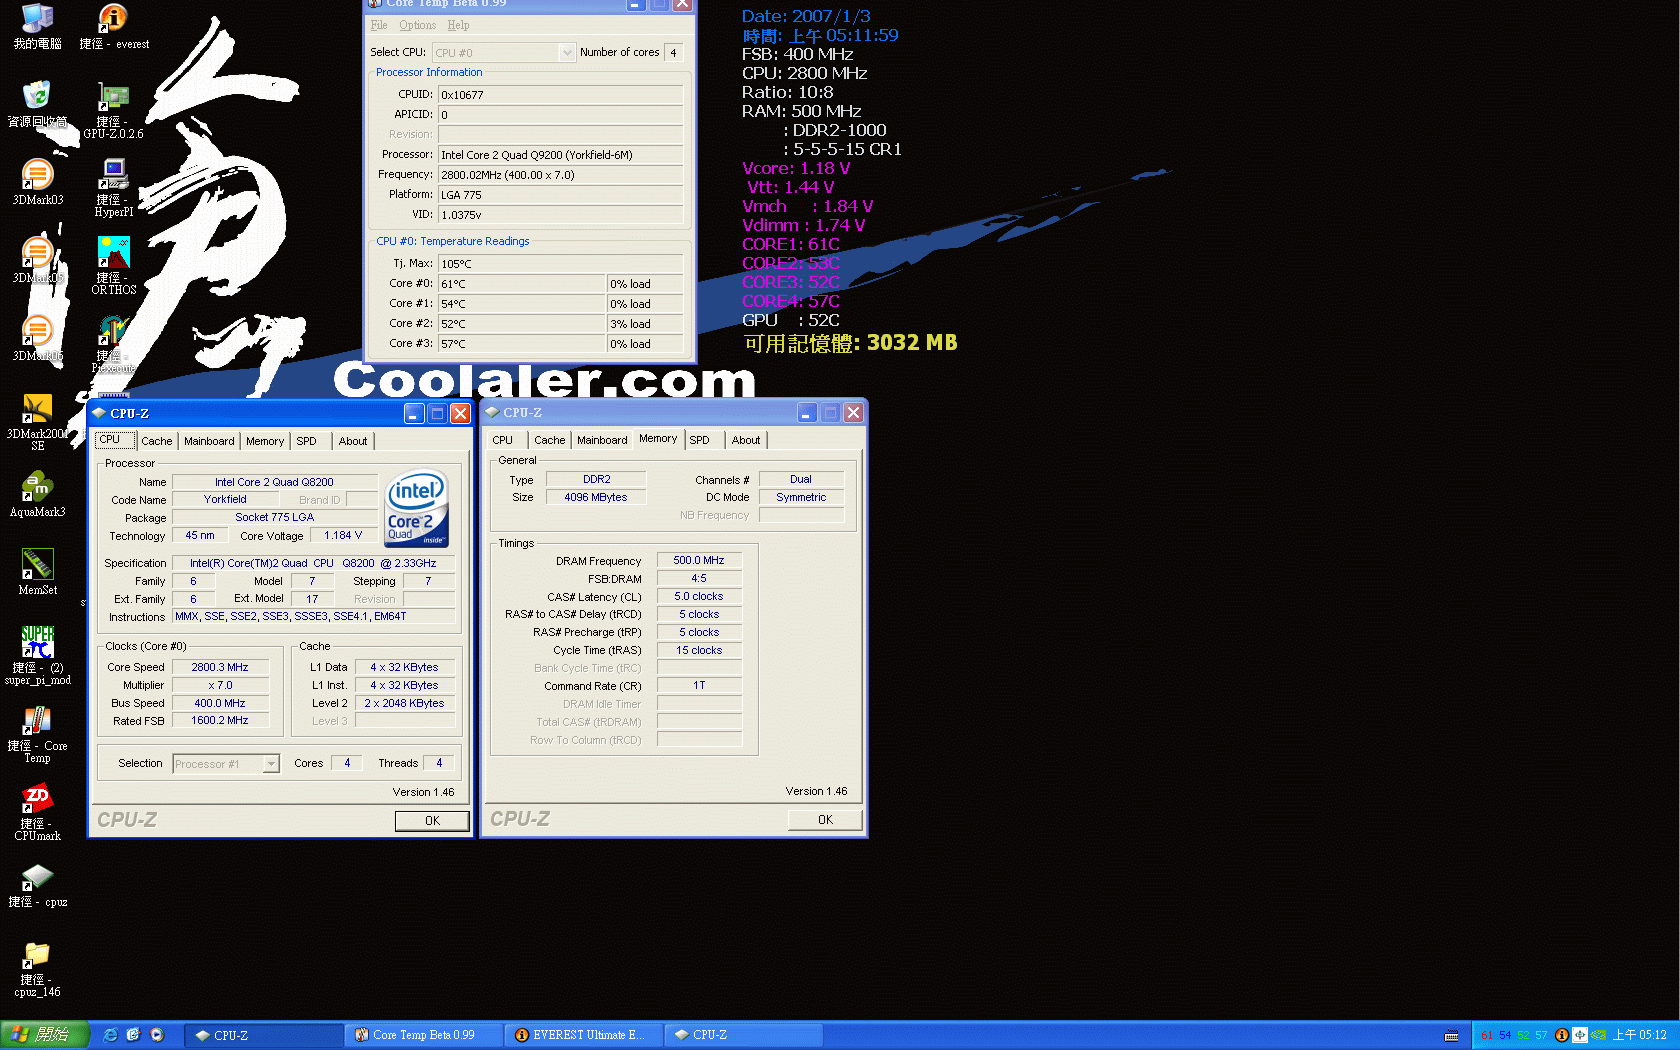
Task: Select Mainboard tab in left CPU-Z
Action: coord(209,441)
